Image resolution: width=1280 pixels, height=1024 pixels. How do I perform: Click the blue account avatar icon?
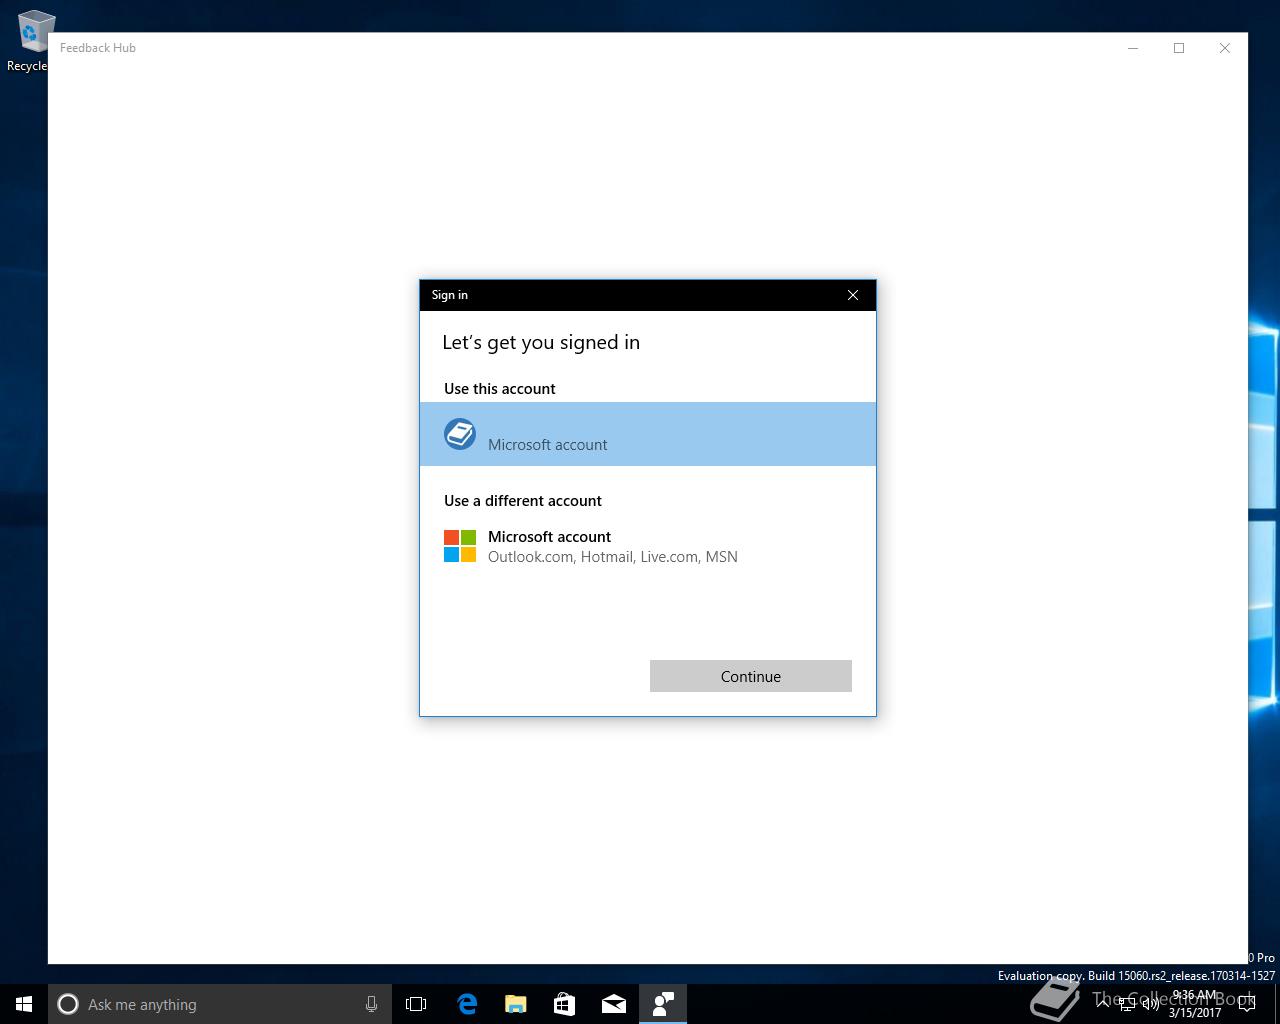tap(460, 434)
